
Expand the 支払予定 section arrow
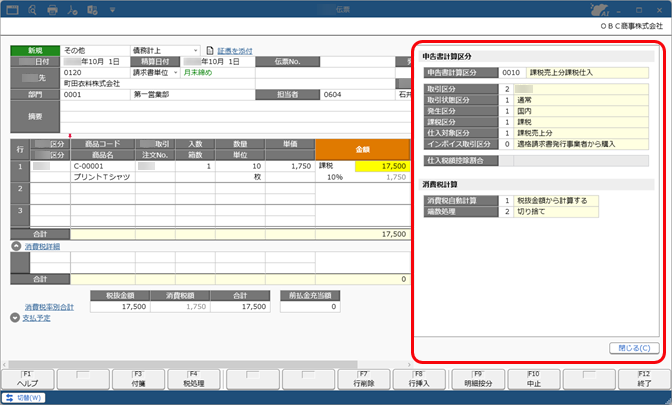point(15,318)
